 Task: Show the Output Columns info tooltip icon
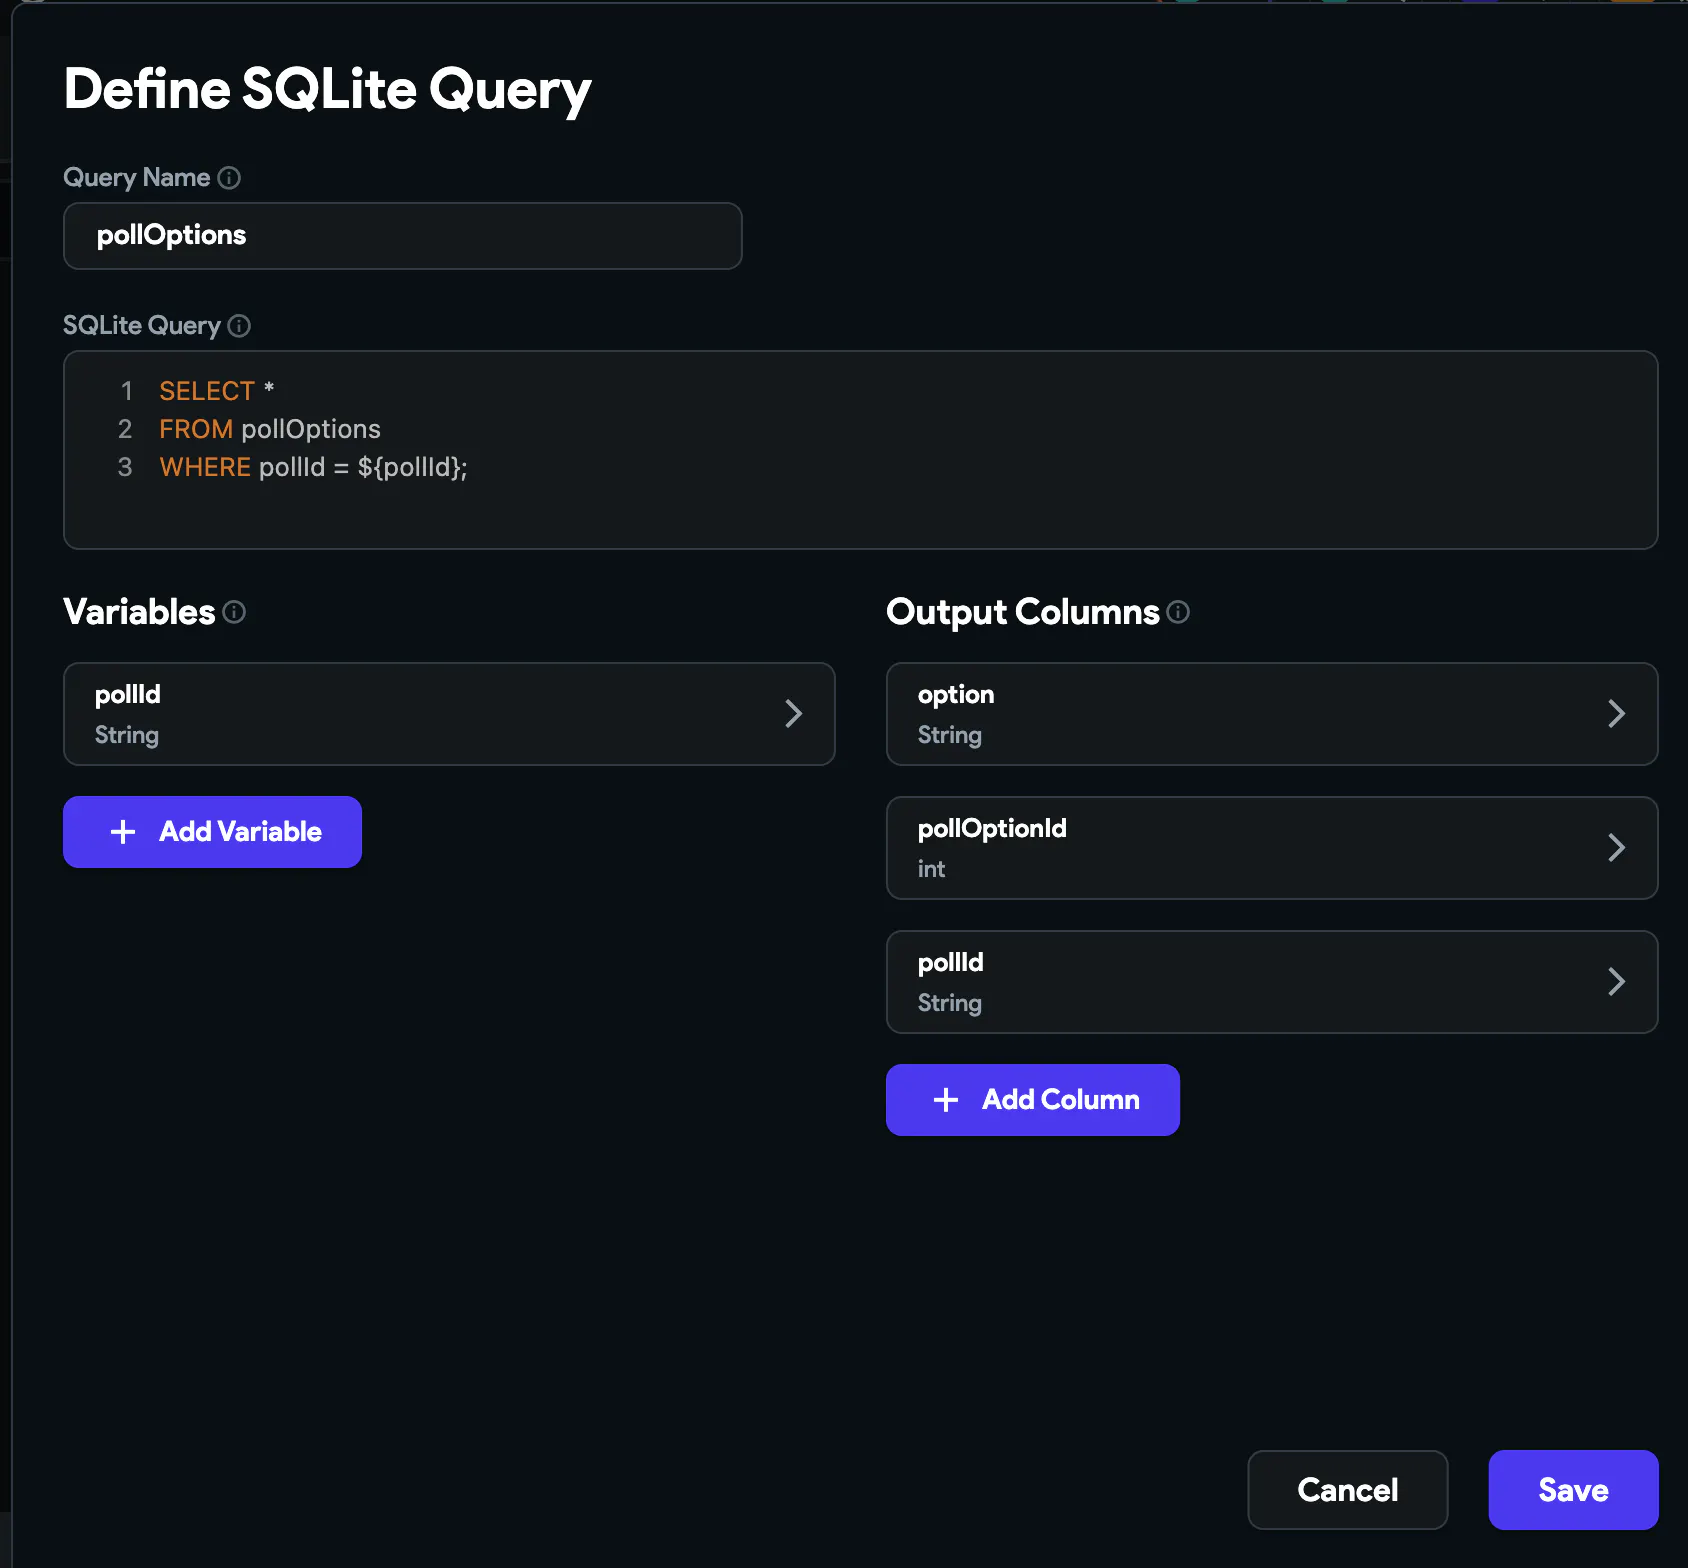tap(1178, 612)
